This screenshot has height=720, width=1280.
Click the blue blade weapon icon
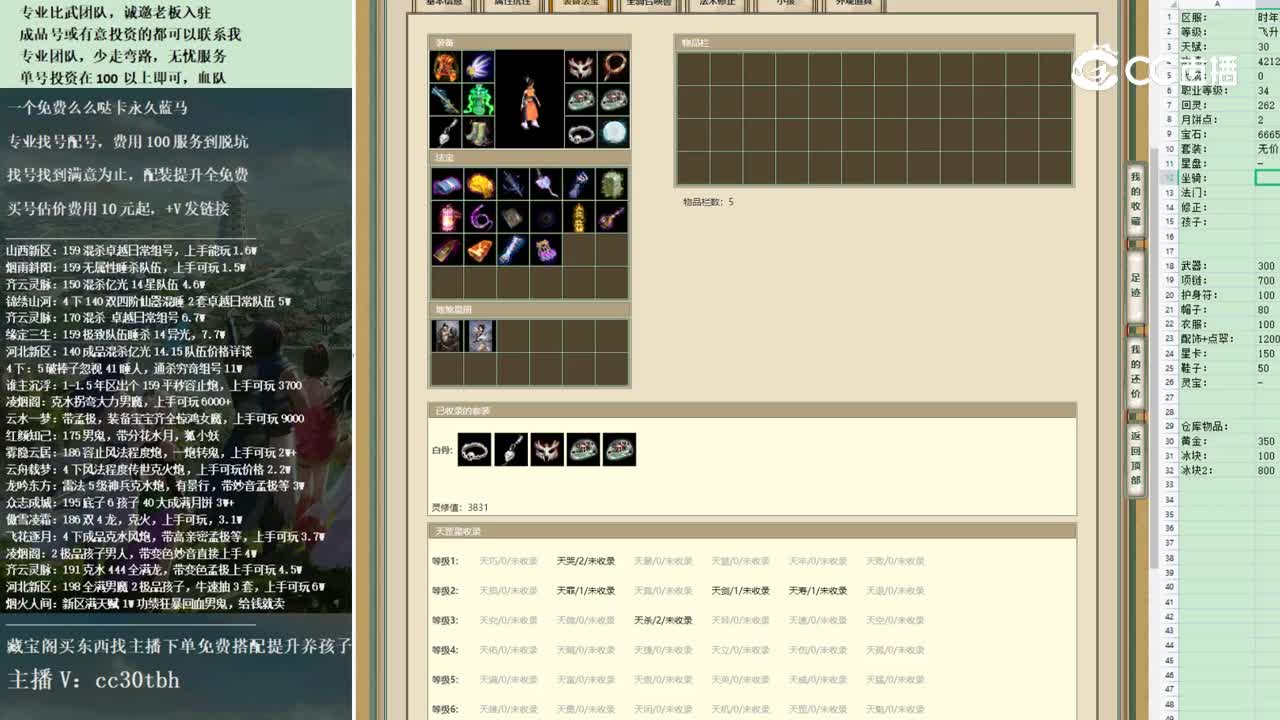click(x=445, y=100)
